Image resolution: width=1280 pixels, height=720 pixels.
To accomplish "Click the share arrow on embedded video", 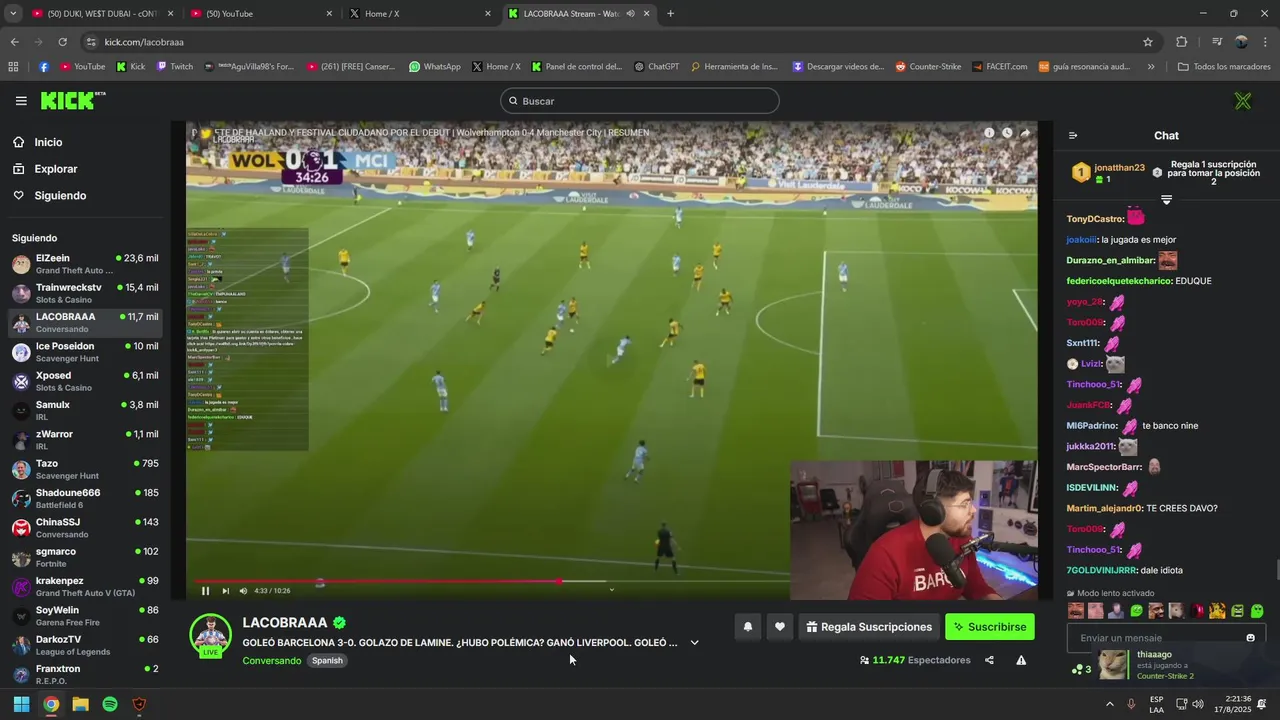I will pyautogui.click(x=1025, y=133).
